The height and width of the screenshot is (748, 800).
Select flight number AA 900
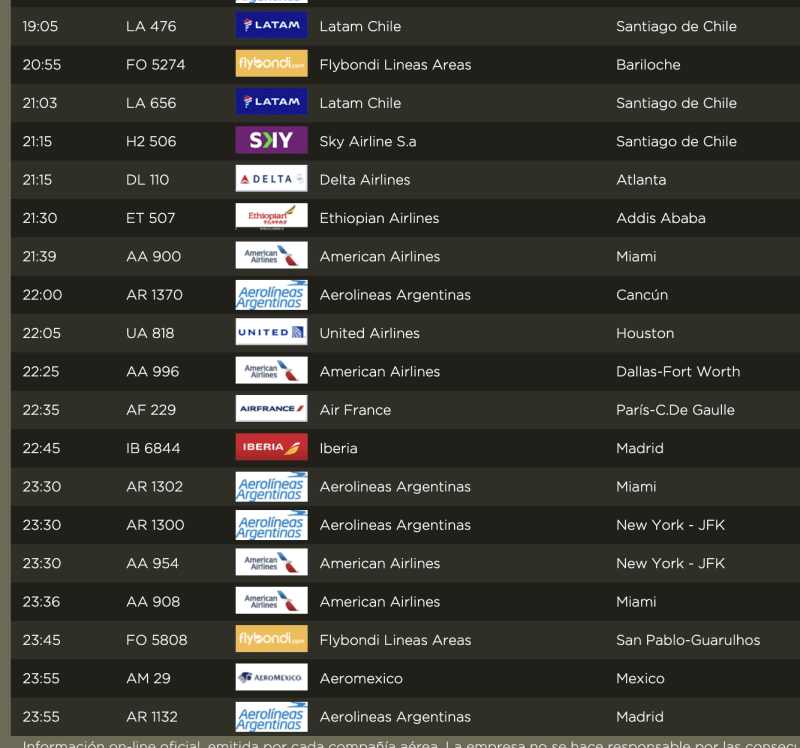coord(154,256)
